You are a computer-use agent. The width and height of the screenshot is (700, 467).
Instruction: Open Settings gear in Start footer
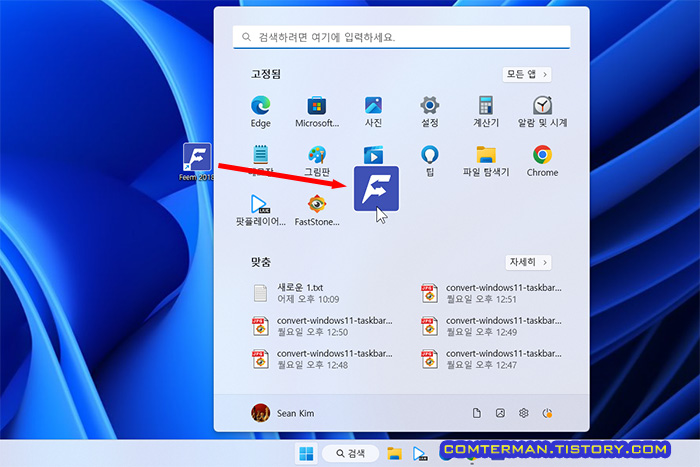click(x=524, y=413)
